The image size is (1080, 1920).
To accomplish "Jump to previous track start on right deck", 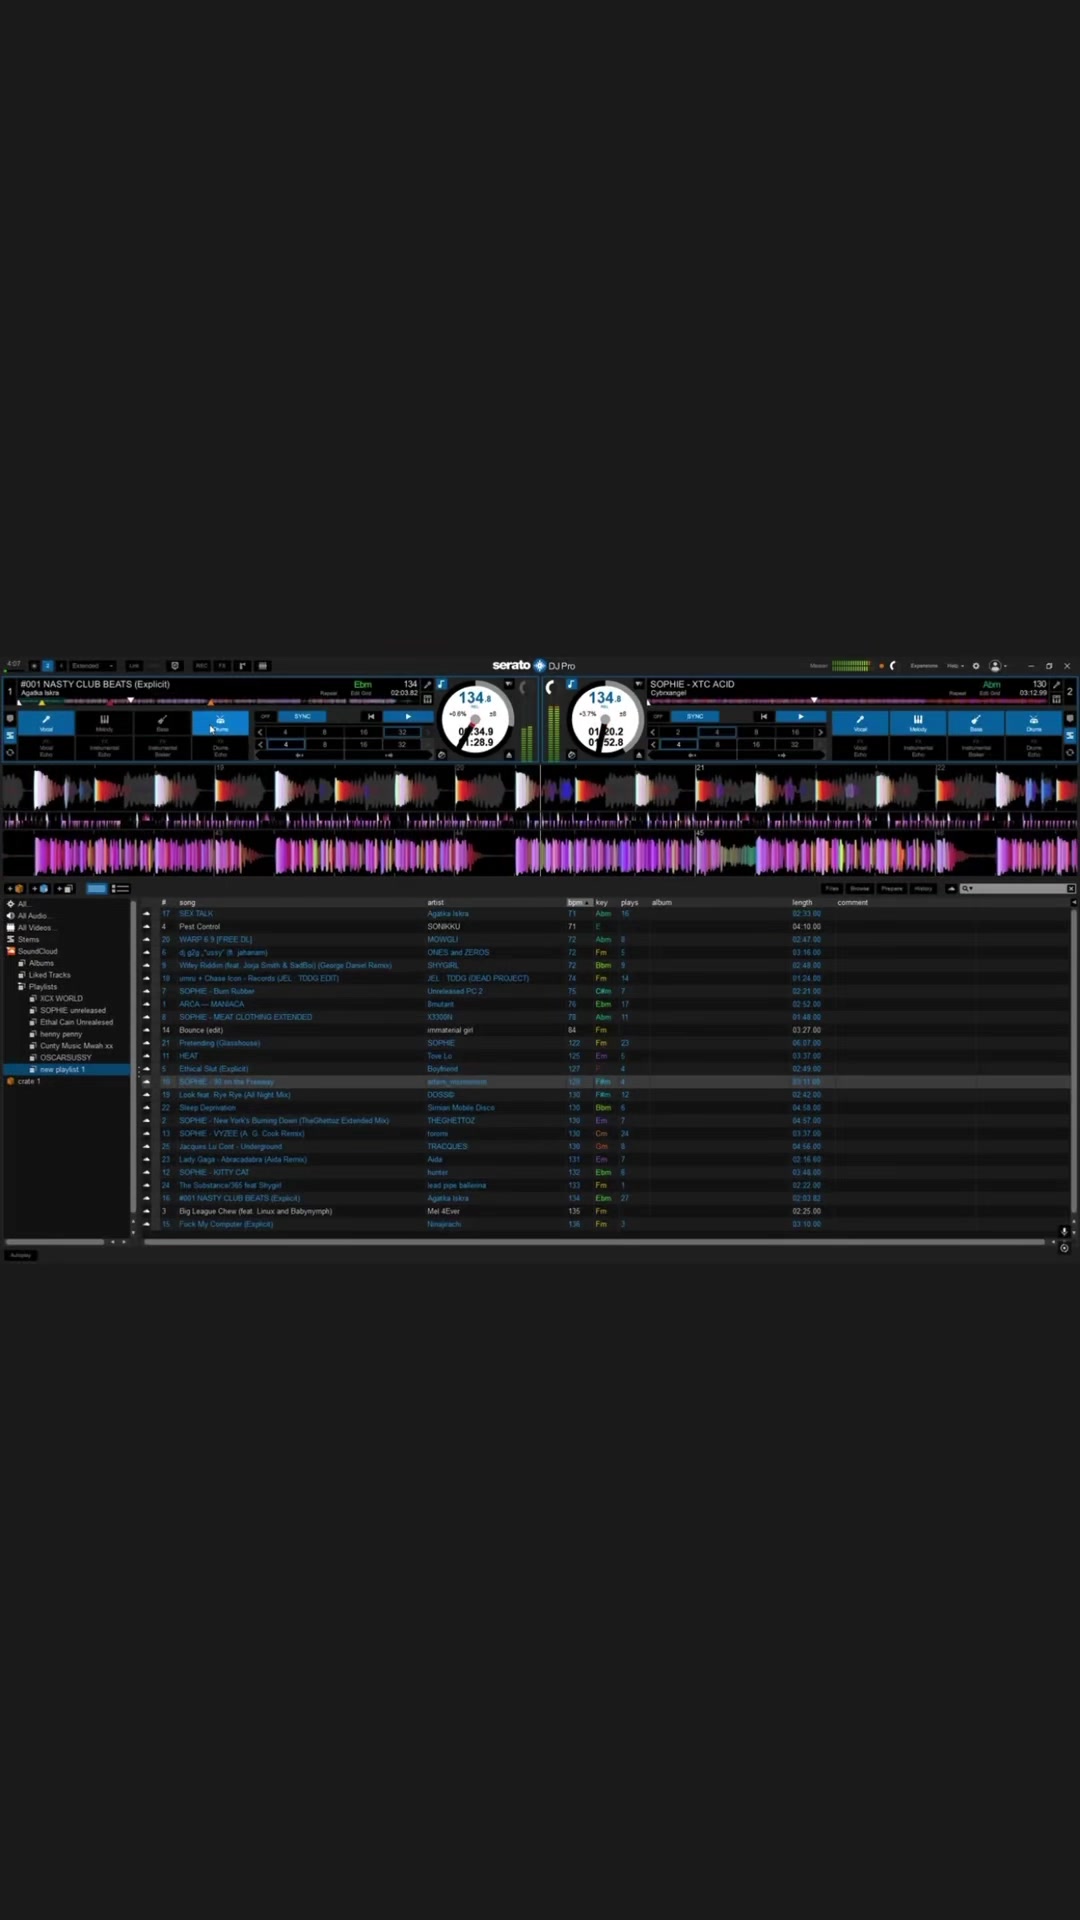I will pyautogui.click(x=764, y=716).
